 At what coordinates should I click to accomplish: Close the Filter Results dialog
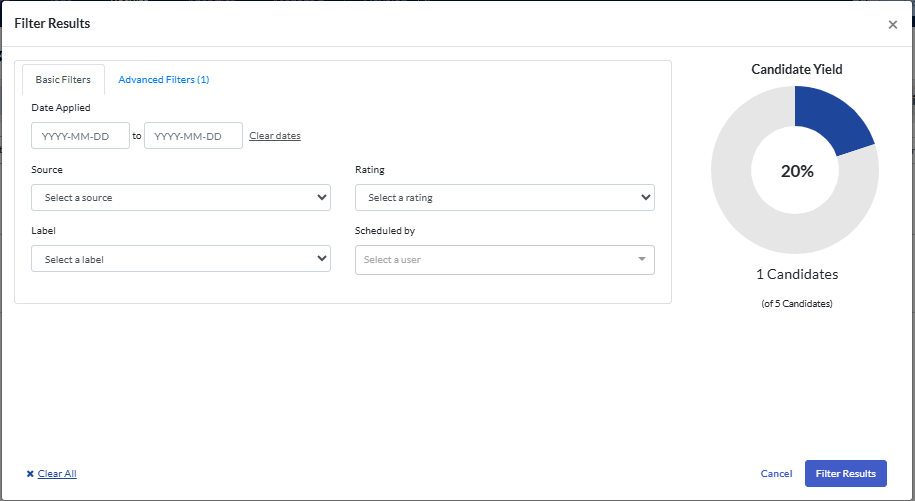tap(893, 25)
